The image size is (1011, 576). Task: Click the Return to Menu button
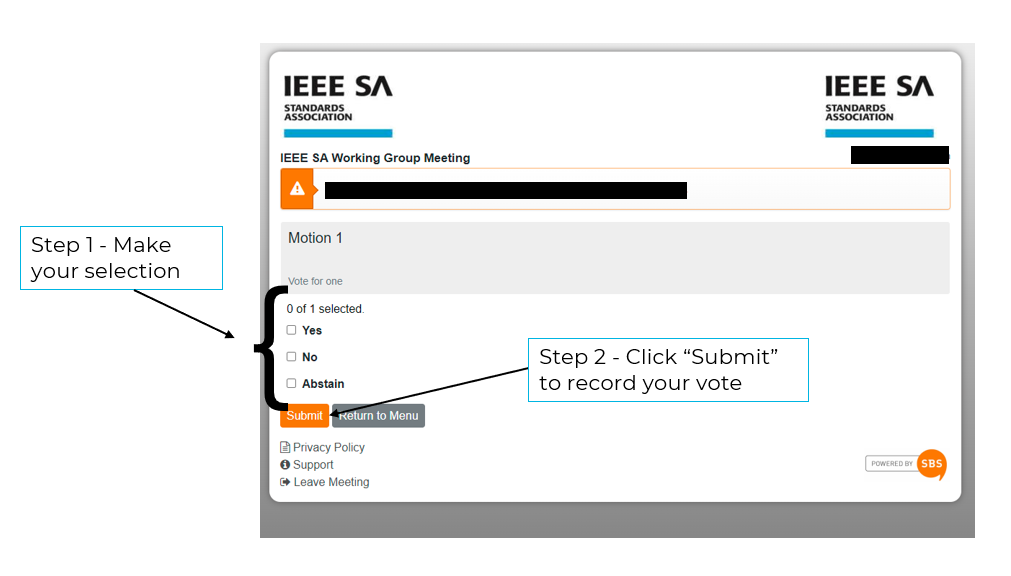[x=378, y=415]
